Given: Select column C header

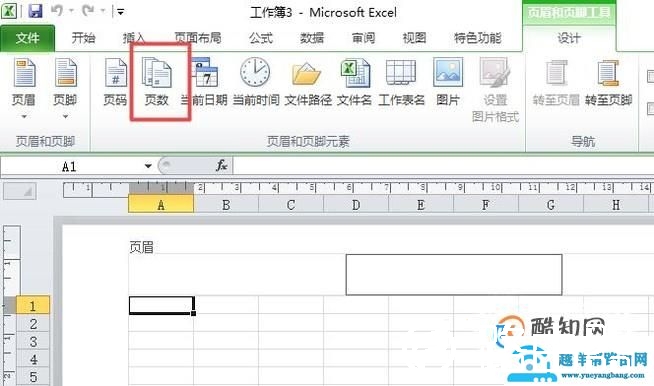Looking at the screenshot, I should click(x=291, y=204).
